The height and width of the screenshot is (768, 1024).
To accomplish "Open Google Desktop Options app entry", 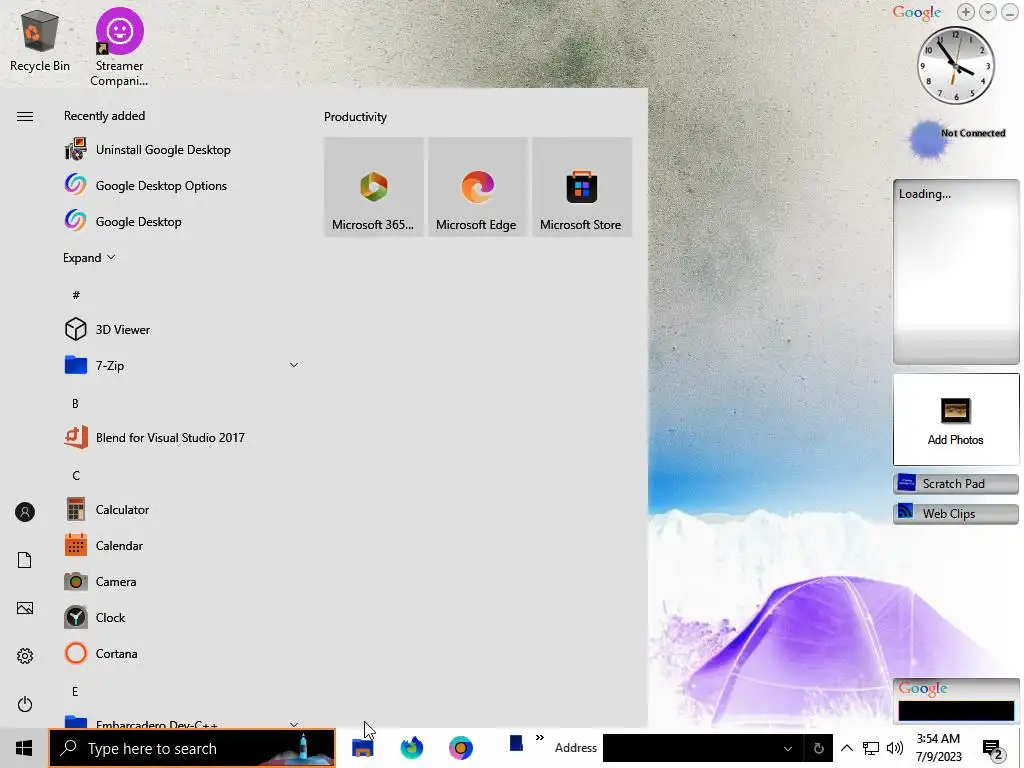I will 182,185.
